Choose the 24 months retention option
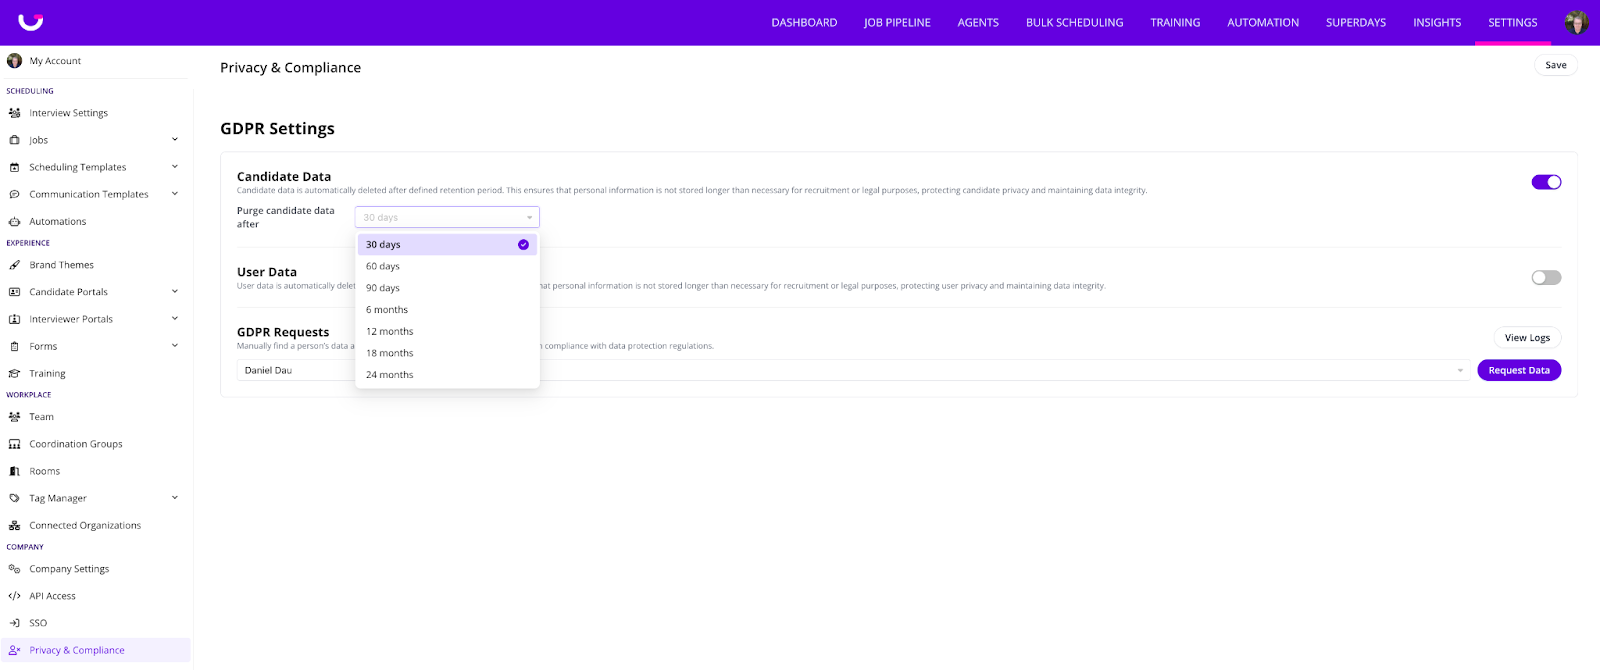 tap(447, 375)
